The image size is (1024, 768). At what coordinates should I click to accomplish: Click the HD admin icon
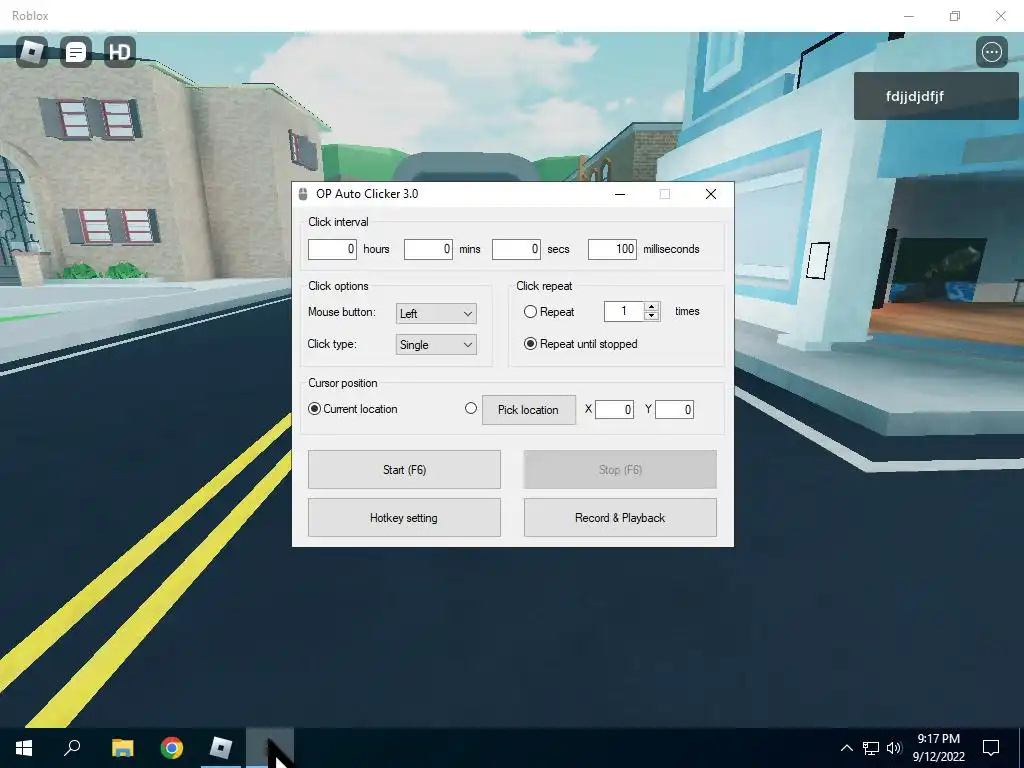pos(120,52)
